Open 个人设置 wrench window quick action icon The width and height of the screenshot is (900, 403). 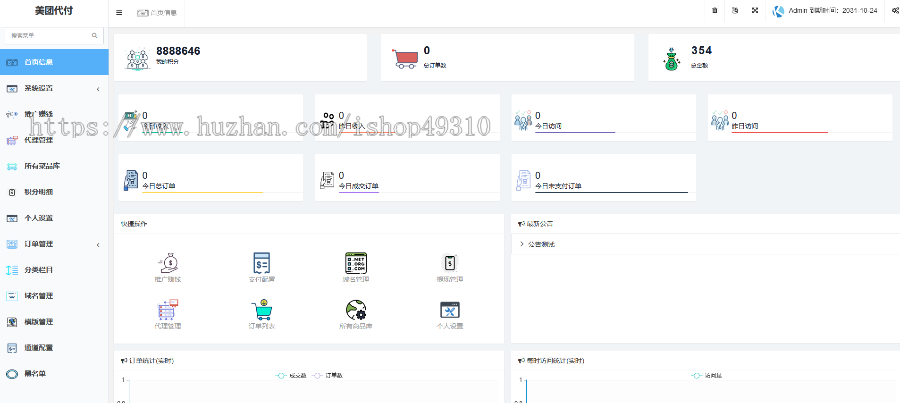point(450,310)
